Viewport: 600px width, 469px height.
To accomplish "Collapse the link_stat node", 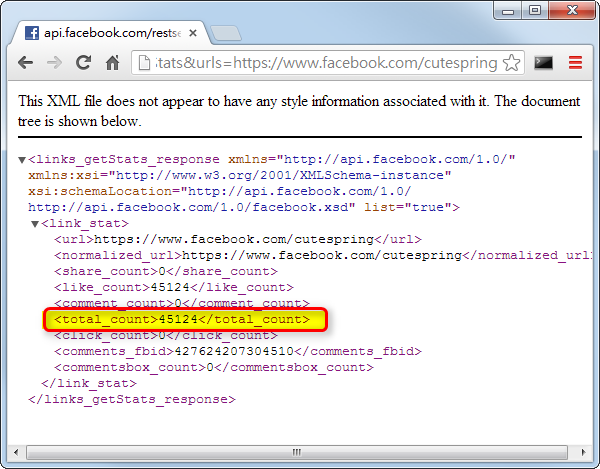I will (x=35, y=224).
